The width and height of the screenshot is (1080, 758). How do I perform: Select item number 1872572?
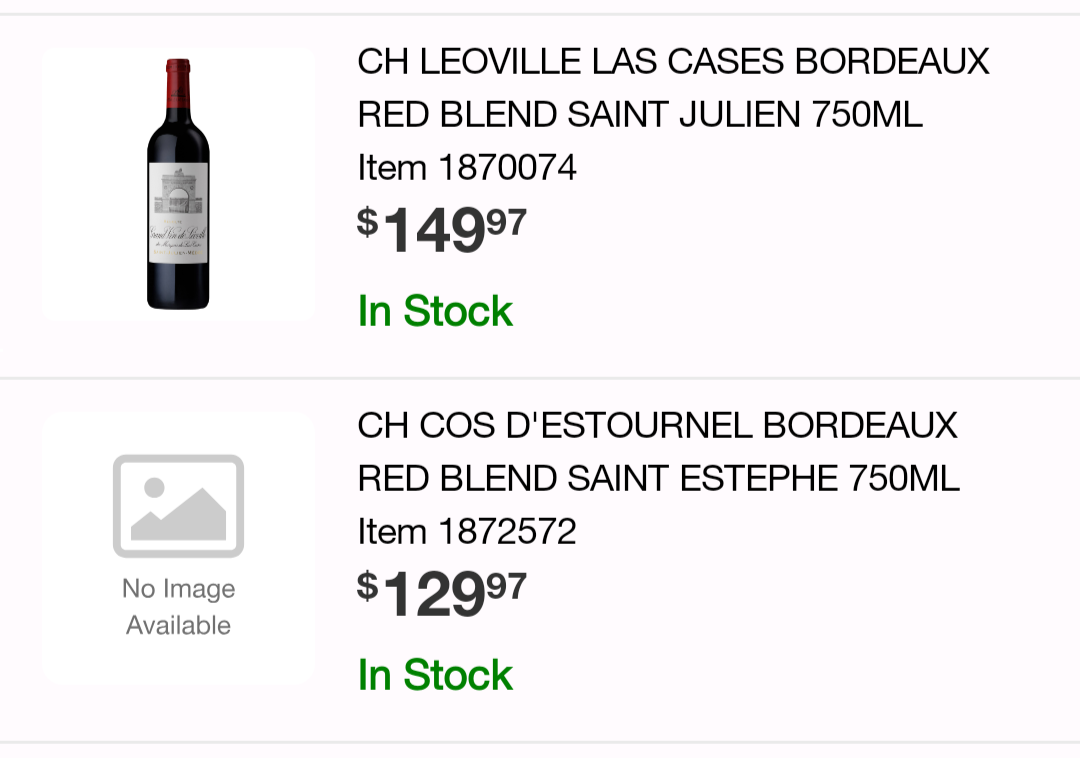508,532
